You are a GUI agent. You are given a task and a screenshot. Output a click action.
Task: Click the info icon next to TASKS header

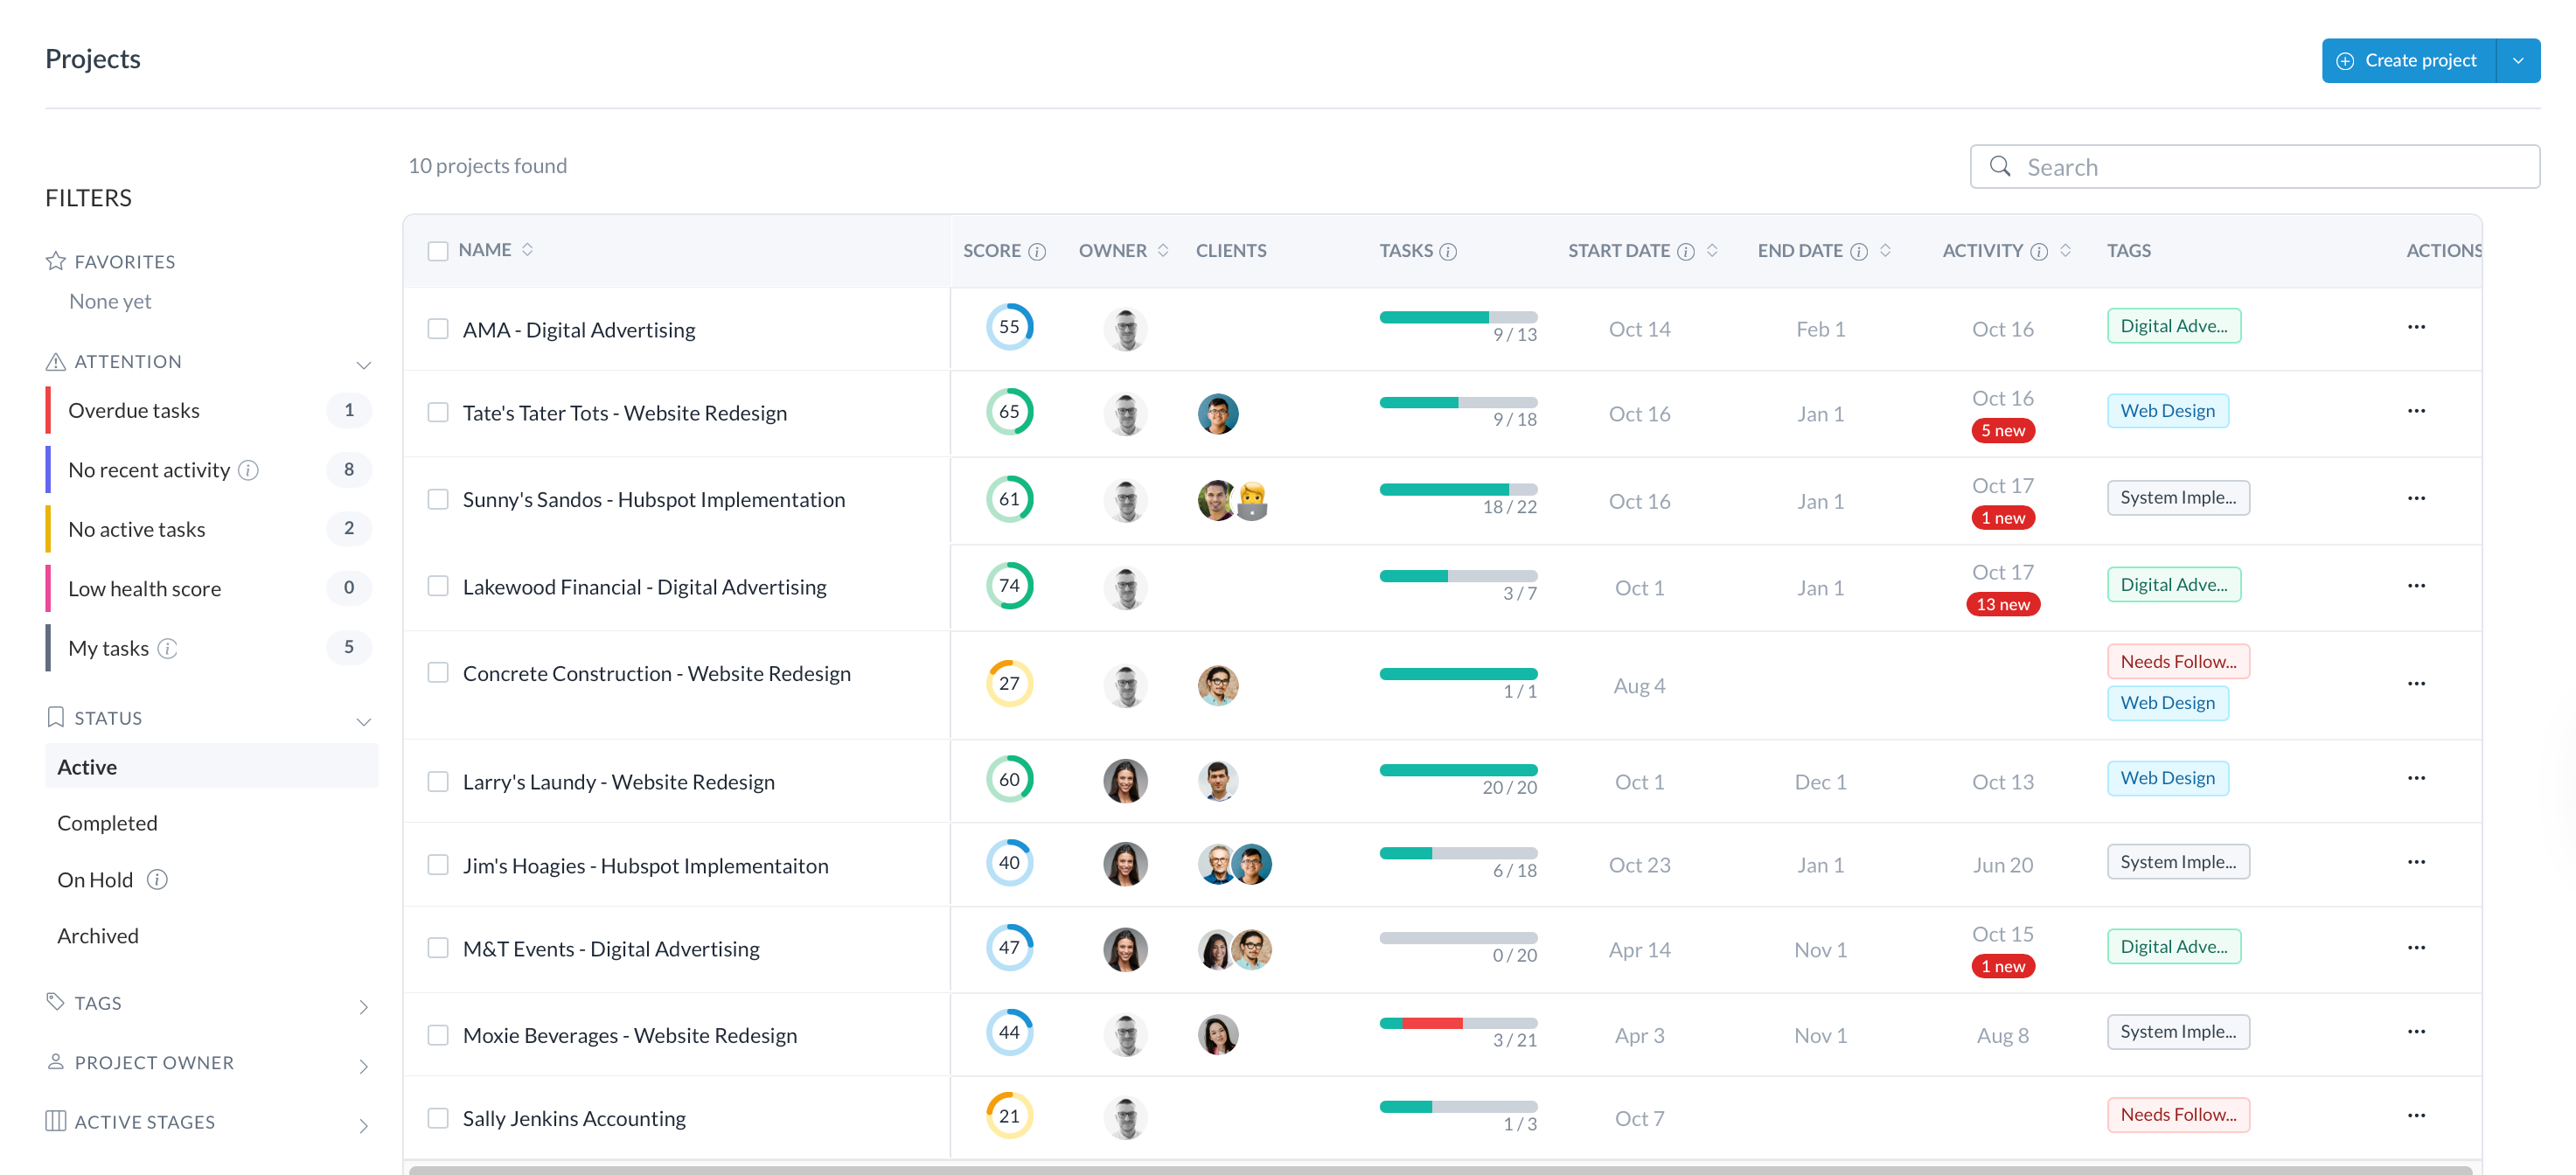(1447, 252)
